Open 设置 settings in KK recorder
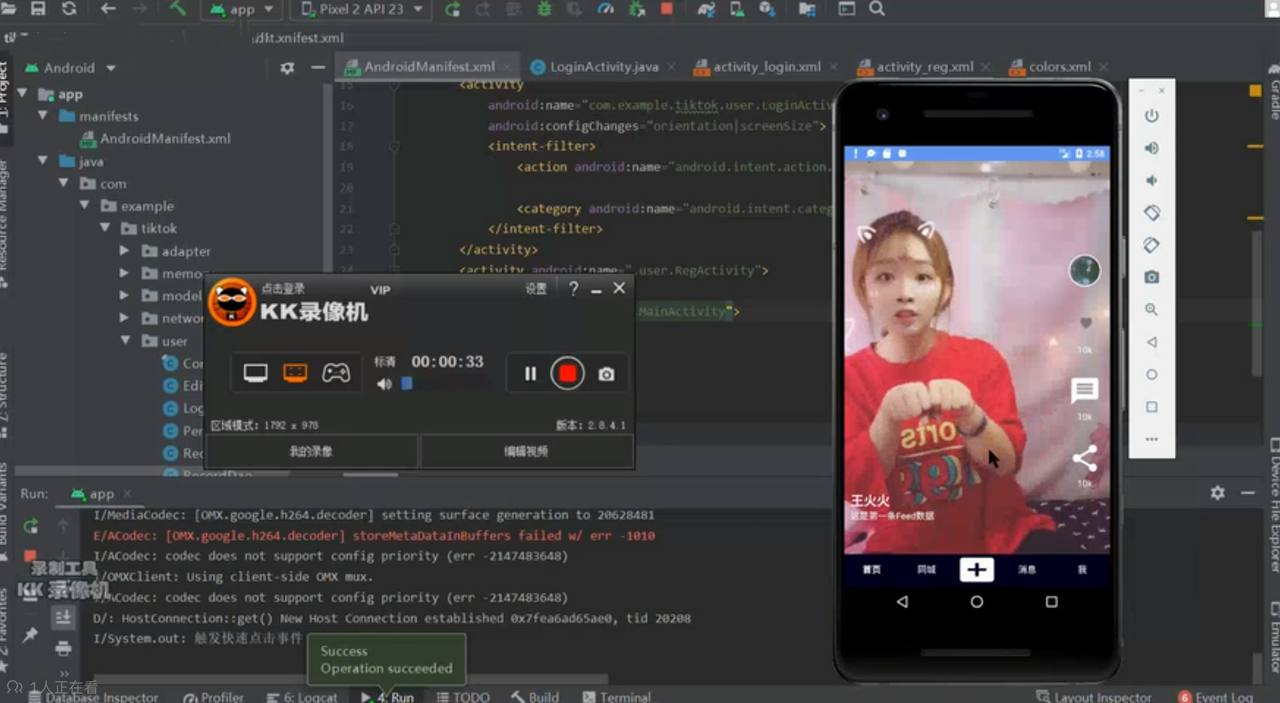1280x703 pixels. tap(536, 289)
